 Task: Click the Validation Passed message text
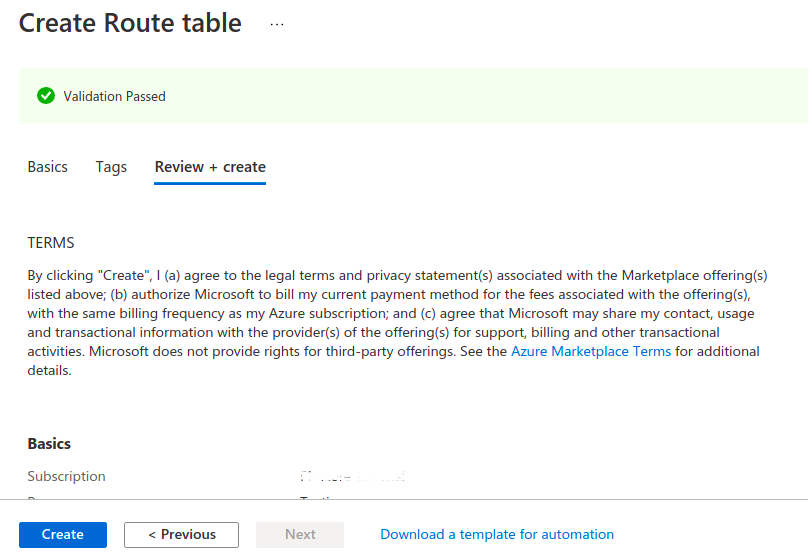[115, 96]
